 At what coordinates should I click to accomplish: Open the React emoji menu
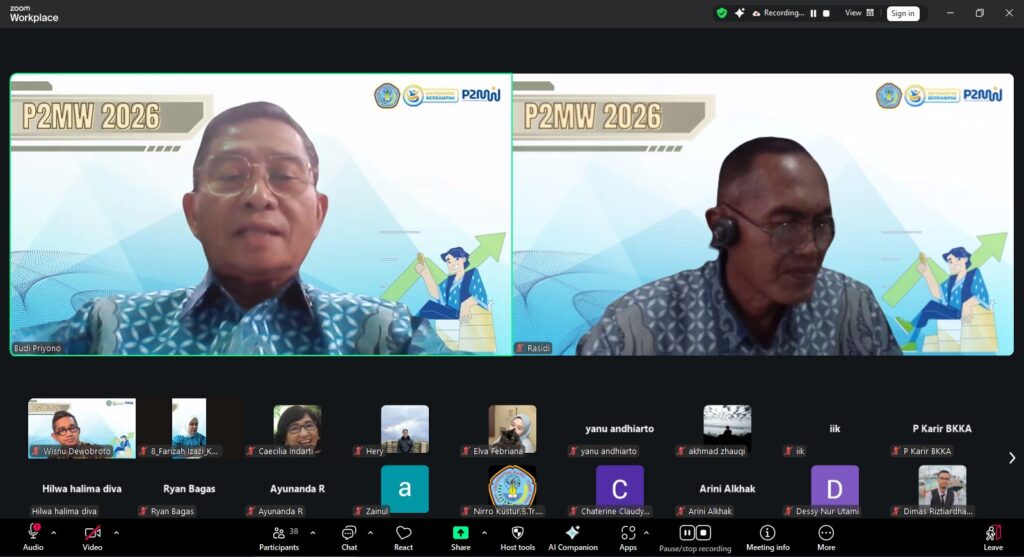point(403,534)
